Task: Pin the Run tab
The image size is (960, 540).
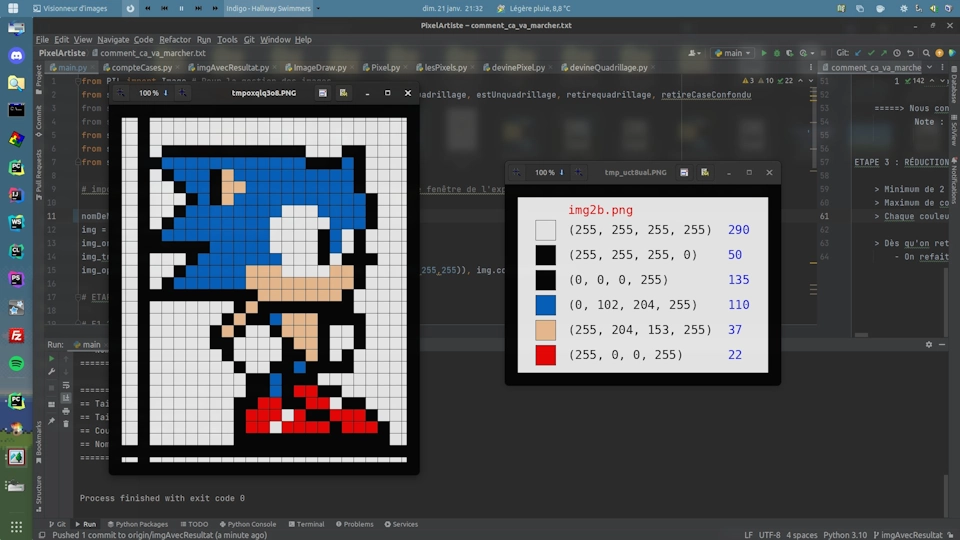Action: pyautogui.click(x=51, y=421)
